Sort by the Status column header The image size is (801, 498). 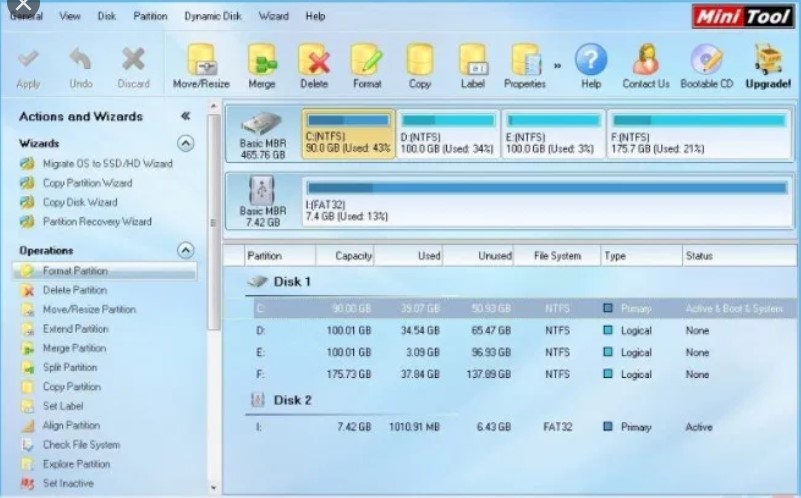[x=739, y=255]
